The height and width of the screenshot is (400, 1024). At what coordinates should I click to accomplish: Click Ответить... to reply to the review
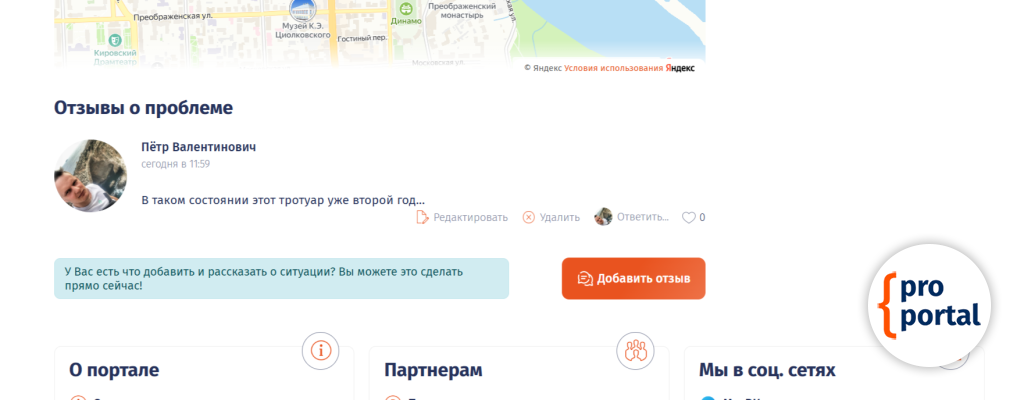pyautogui.click(x=643, y=217)
